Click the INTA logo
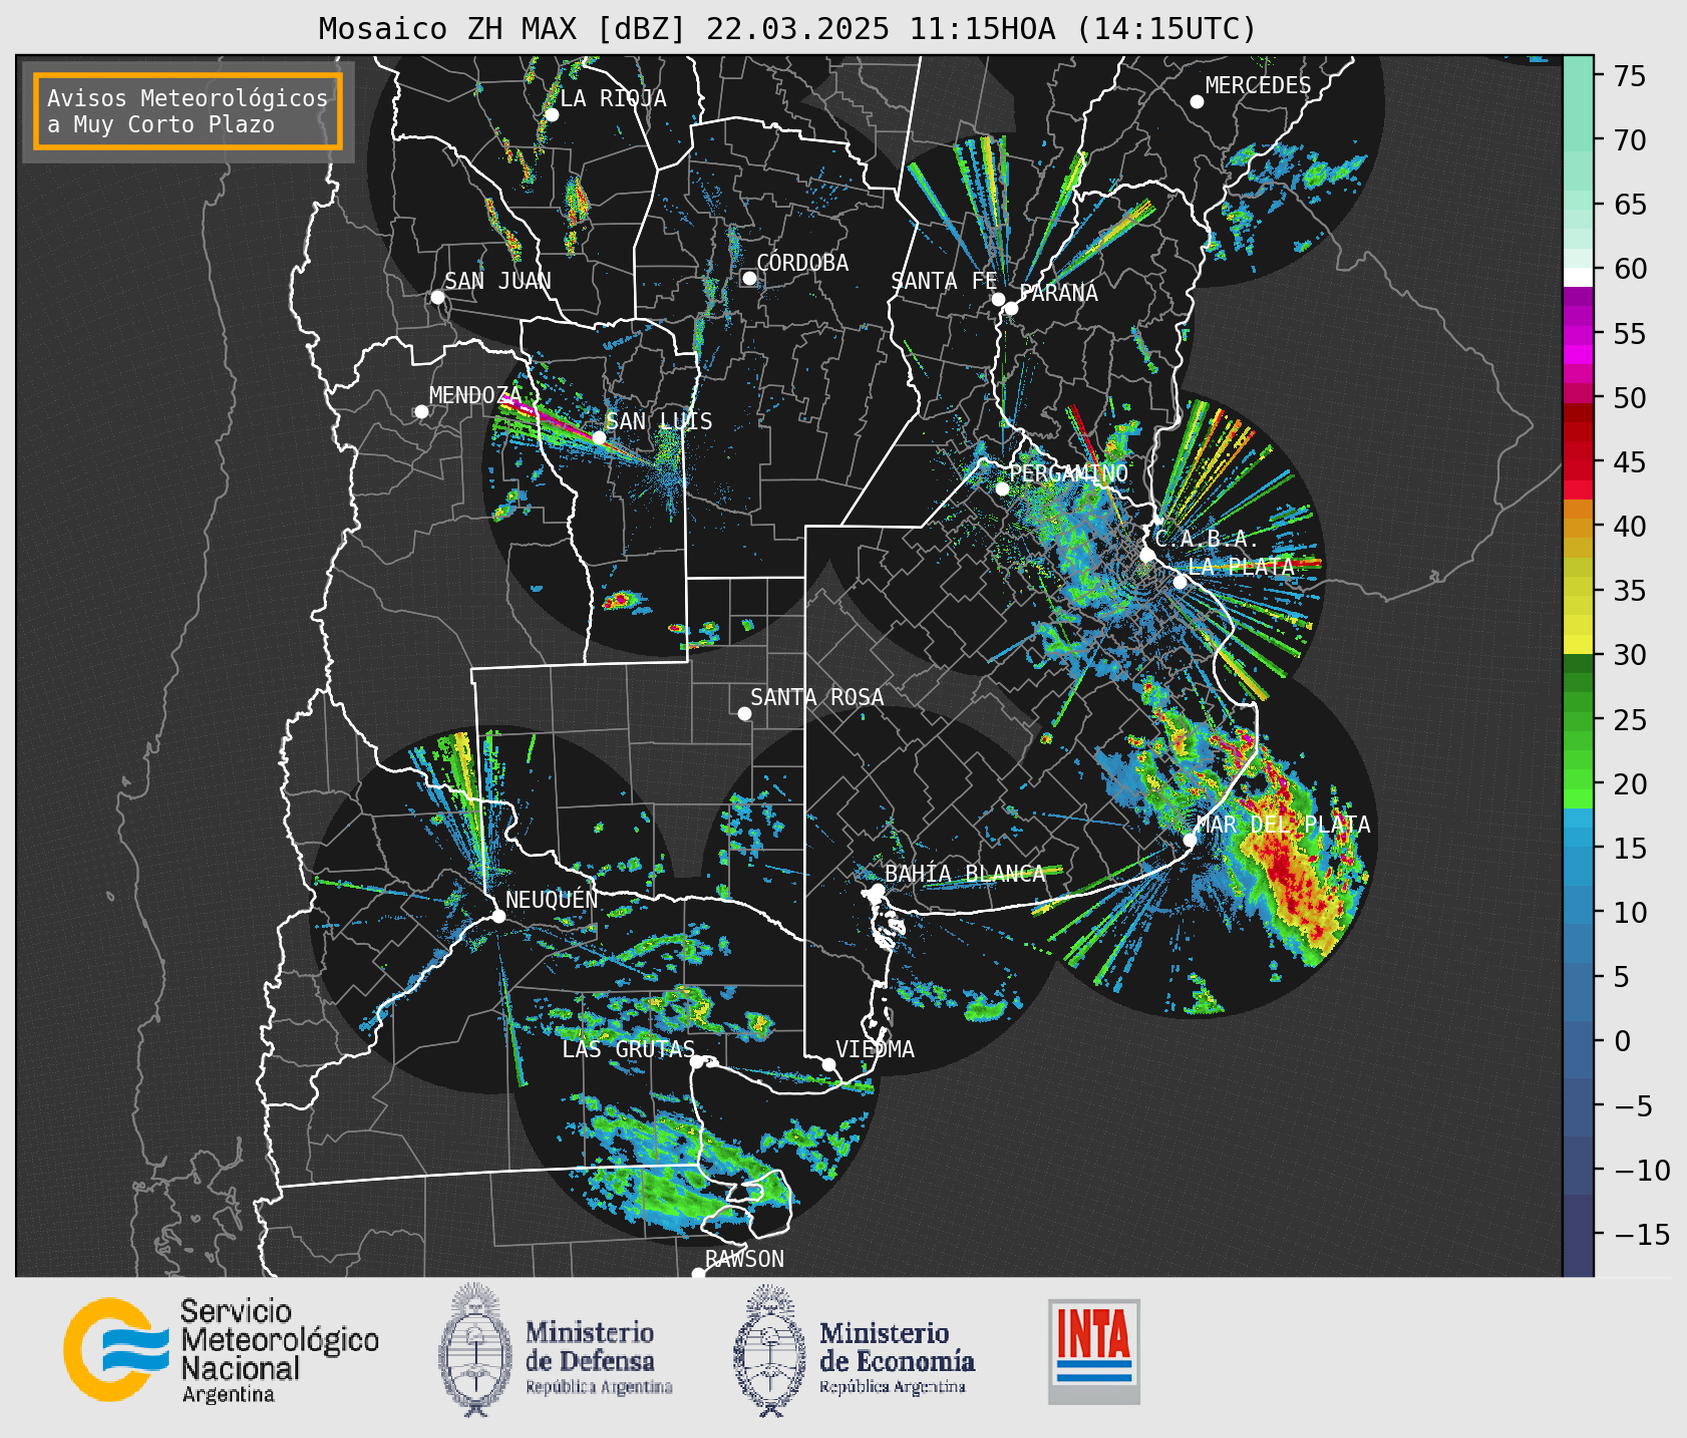This screenshot has height=1438, width=1687. coord(1094,1351)
